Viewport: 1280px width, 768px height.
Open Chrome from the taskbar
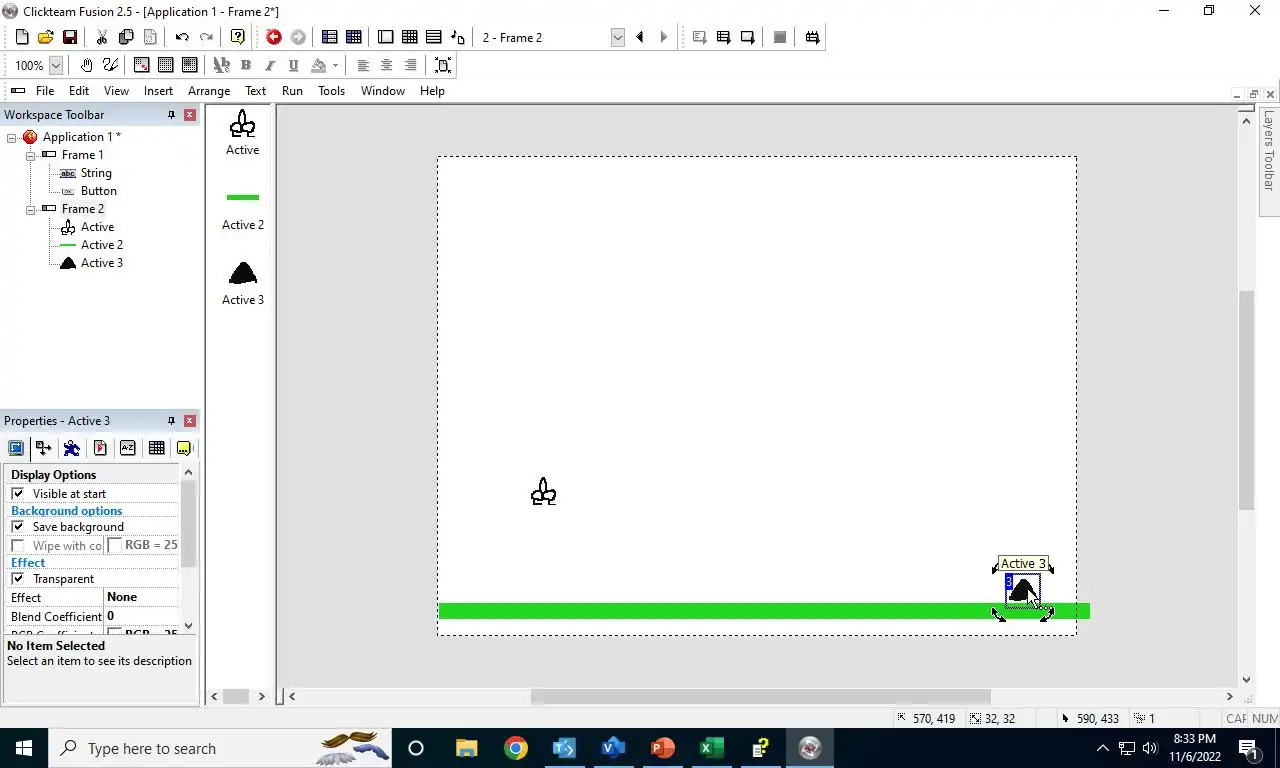click(516, 748)
